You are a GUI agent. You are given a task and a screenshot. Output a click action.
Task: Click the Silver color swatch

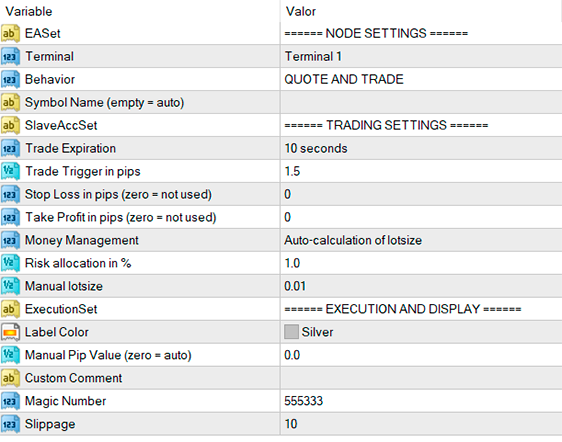[x=291, y=332]
